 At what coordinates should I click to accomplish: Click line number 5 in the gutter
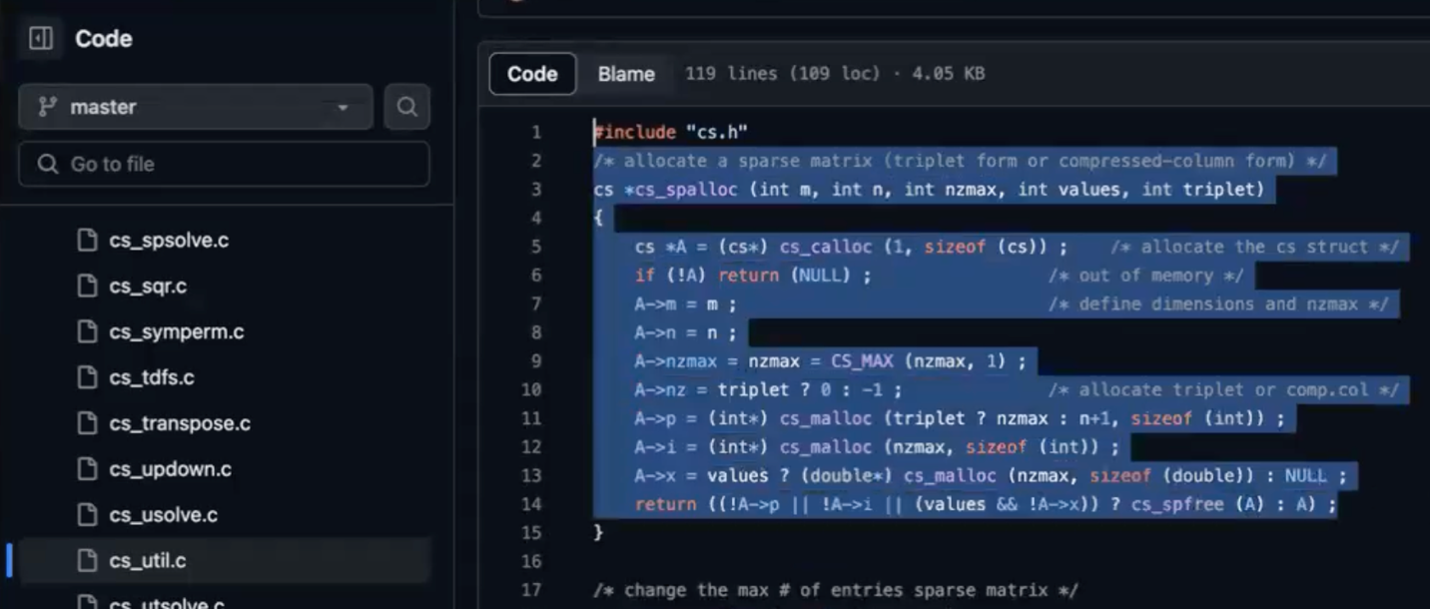click(x=536, y=247)
